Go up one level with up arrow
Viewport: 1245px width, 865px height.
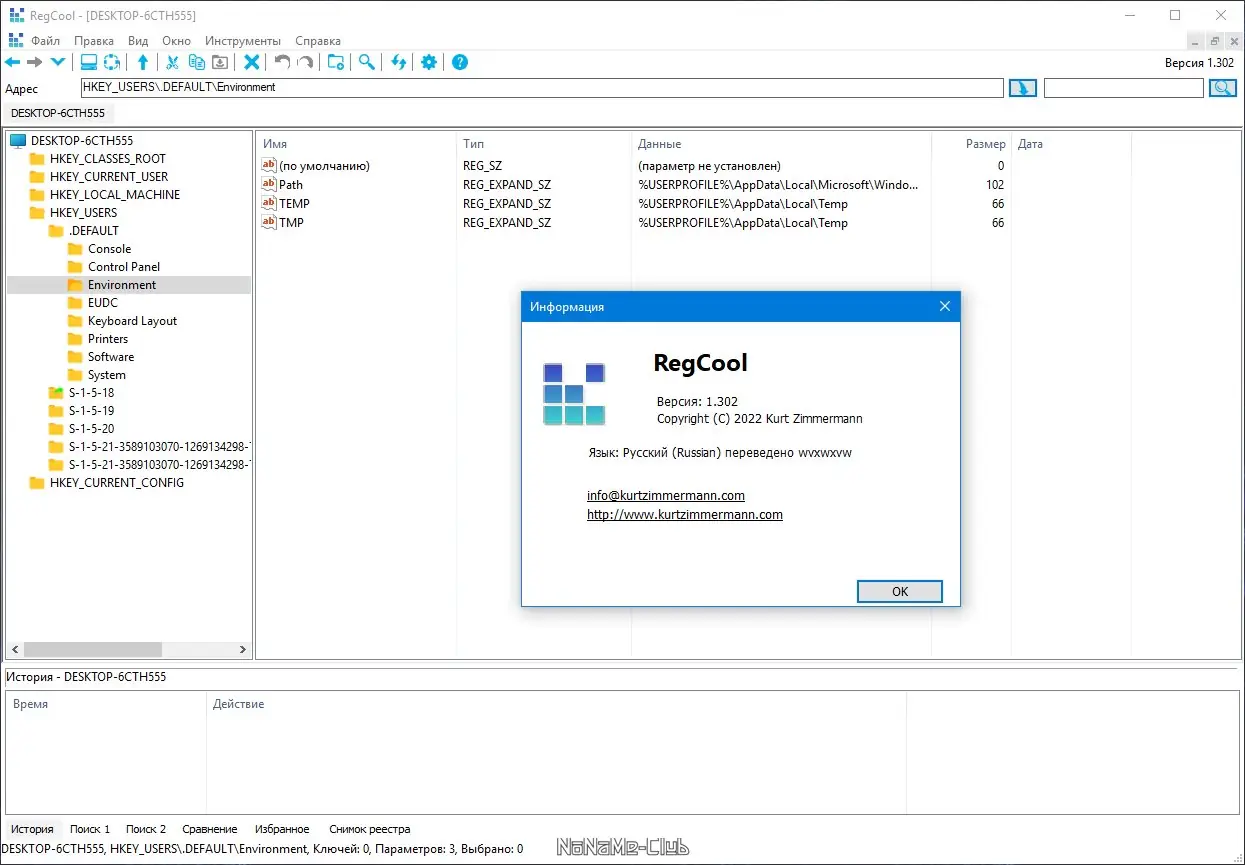click(143, 62)
